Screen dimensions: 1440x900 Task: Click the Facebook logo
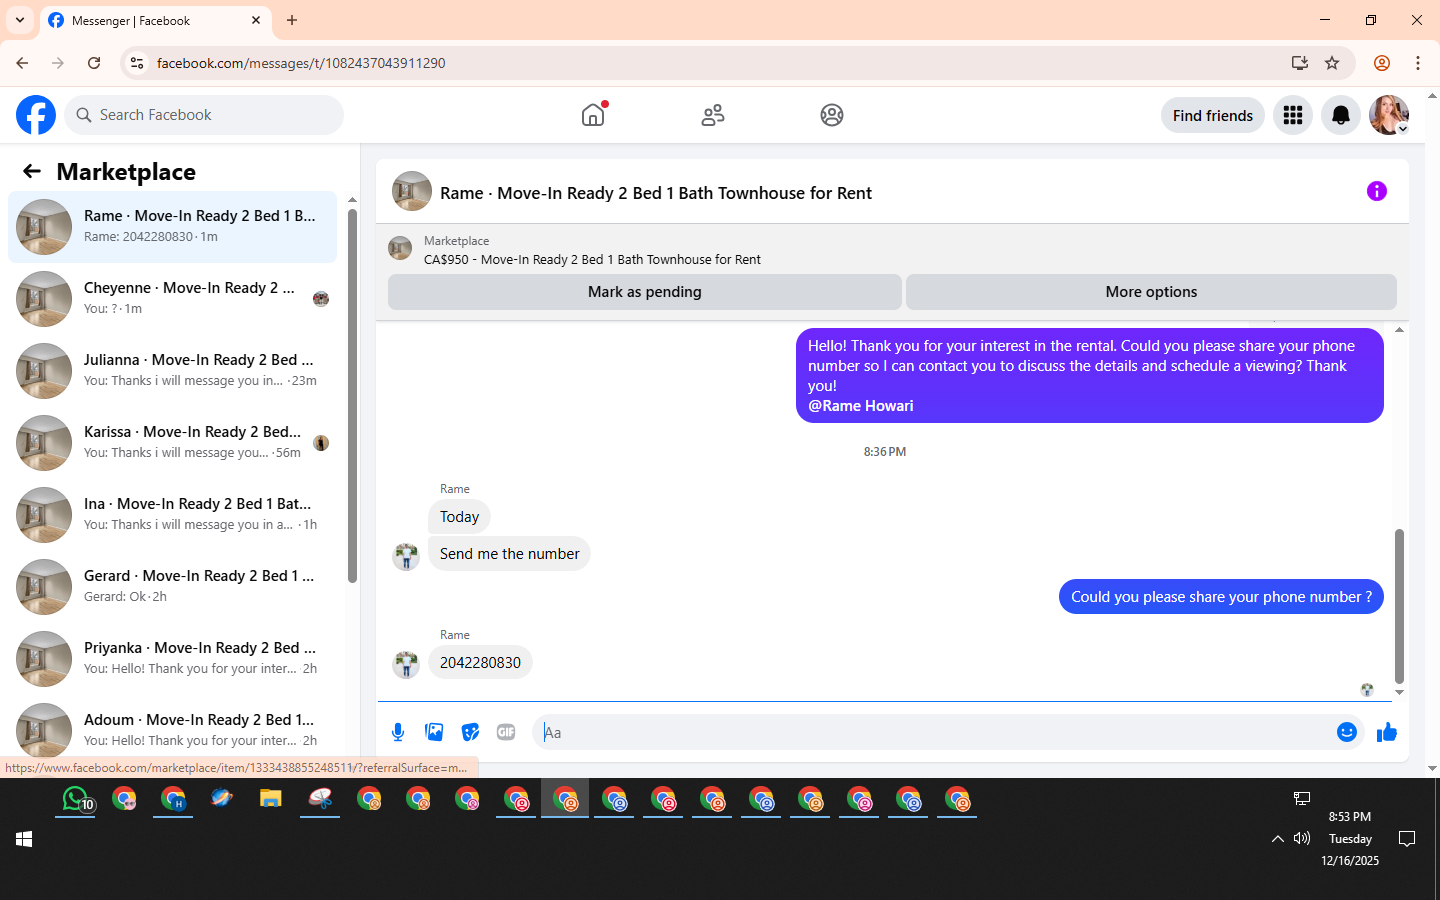36,115
